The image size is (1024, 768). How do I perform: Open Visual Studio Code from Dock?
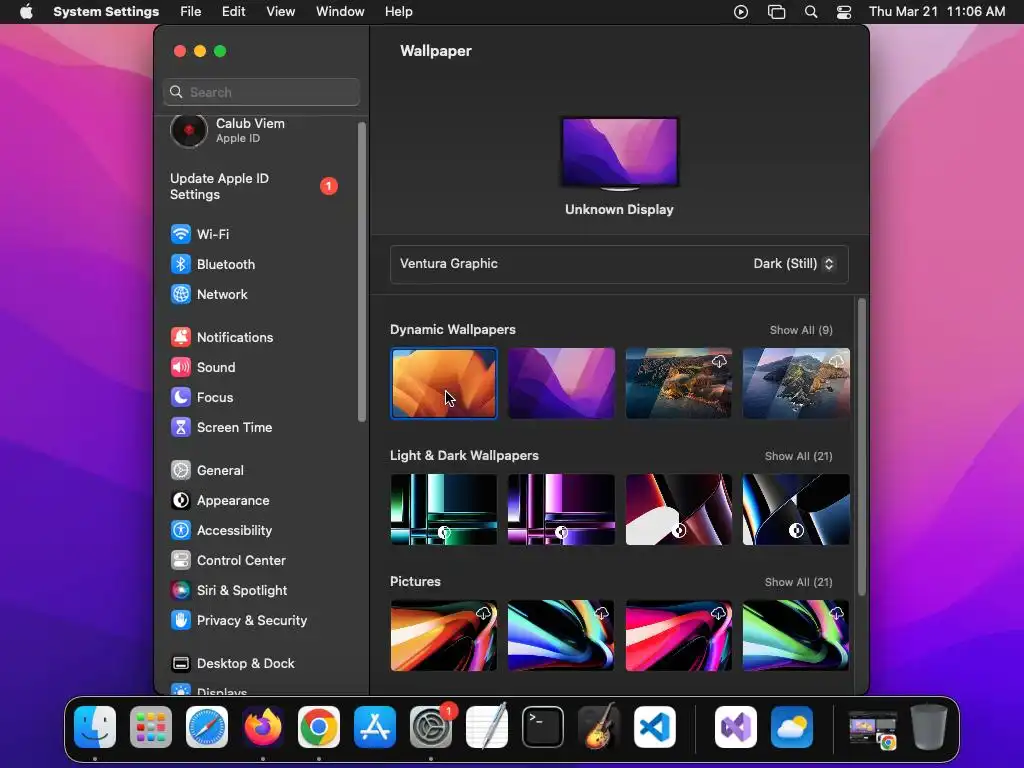tap(654, 727)
